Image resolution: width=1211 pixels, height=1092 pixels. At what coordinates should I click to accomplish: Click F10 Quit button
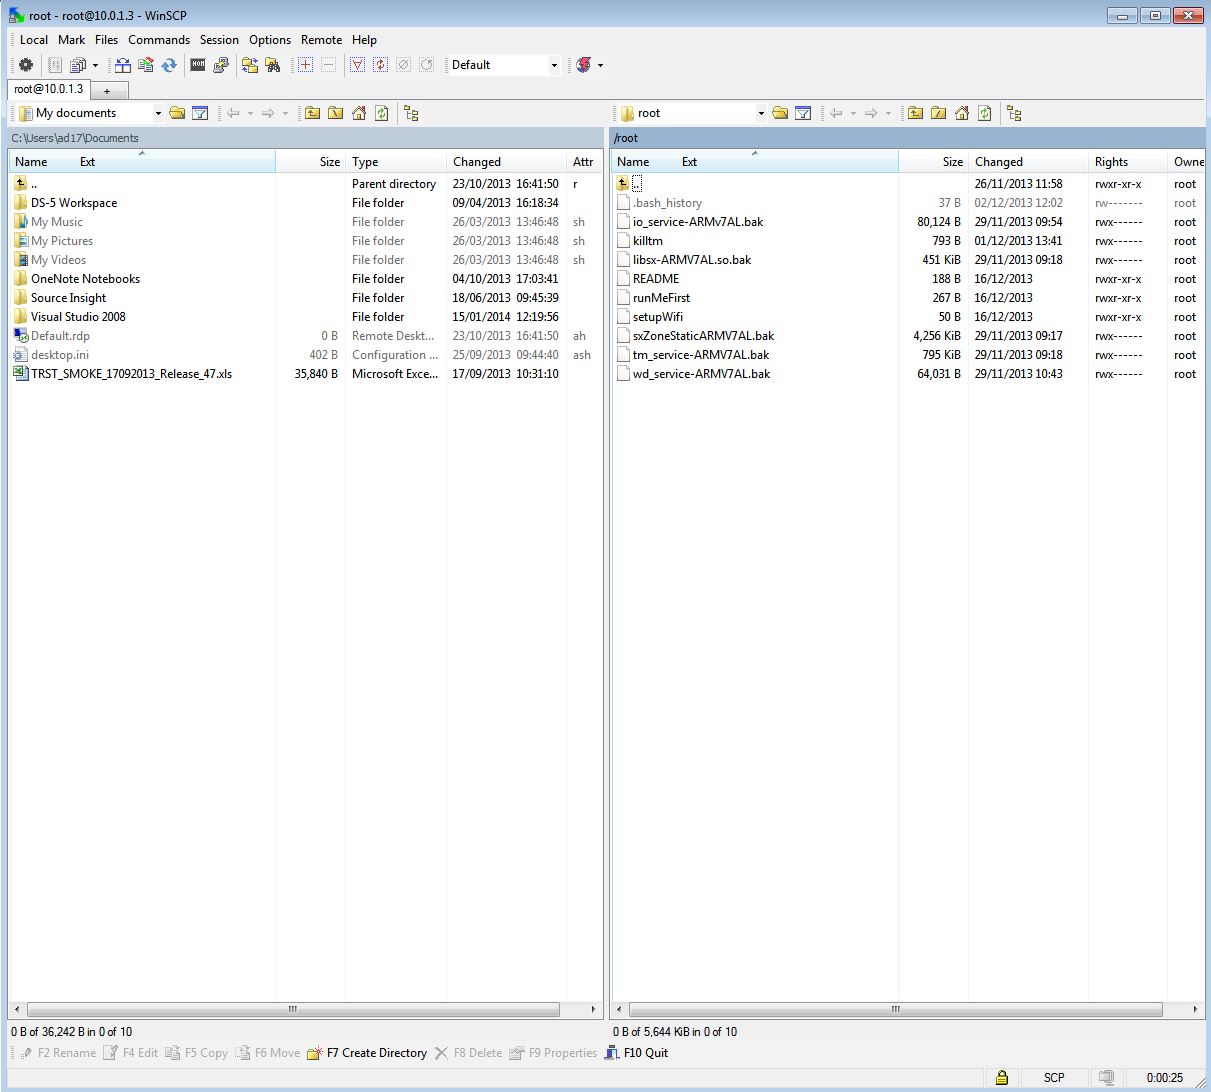click(x=636, y=1053)
